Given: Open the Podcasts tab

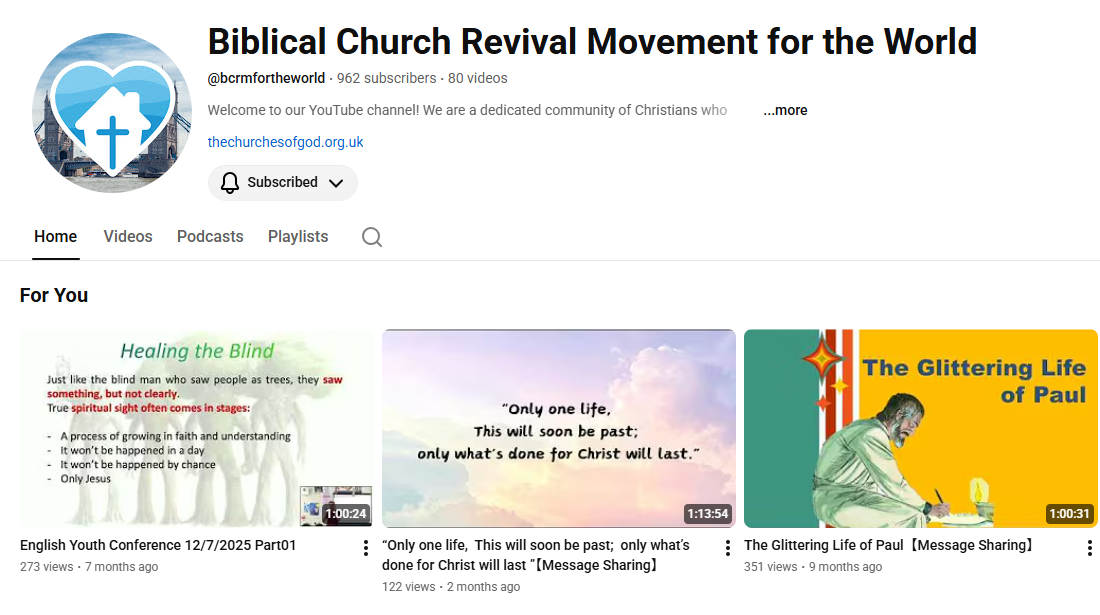Looking at the screenshot, I should coord(210,236).
